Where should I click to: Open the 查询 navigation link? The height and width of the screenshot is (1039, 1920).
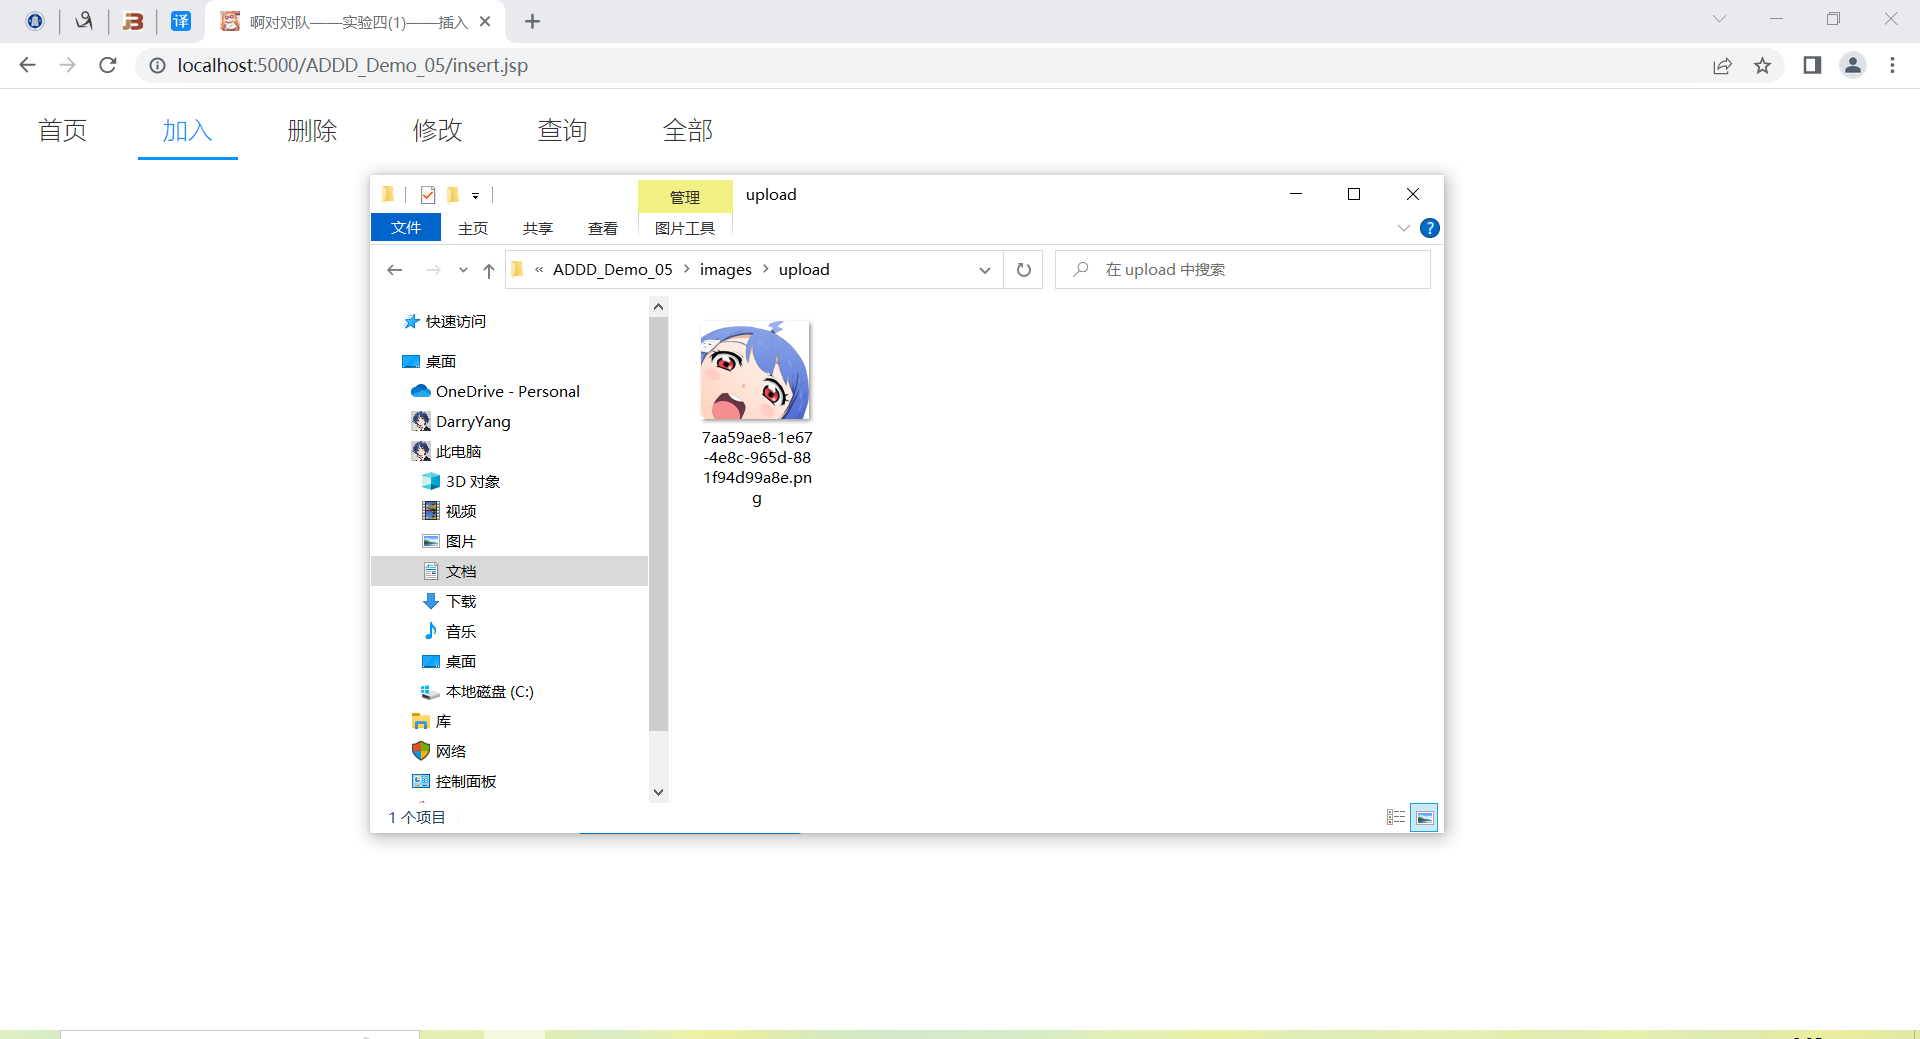pos(562,130)
